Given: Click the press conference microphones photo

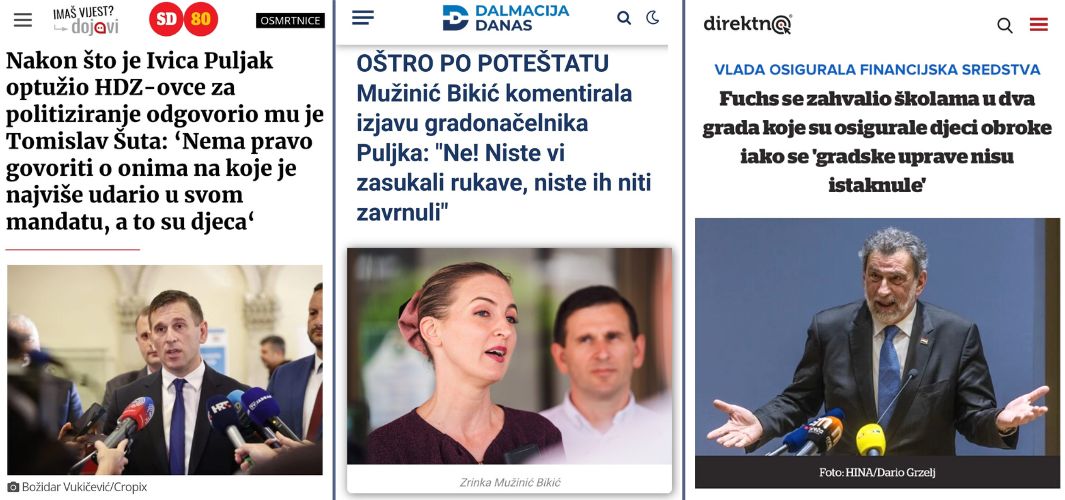Looking at the screenshot, I should [x=165, y=370].
